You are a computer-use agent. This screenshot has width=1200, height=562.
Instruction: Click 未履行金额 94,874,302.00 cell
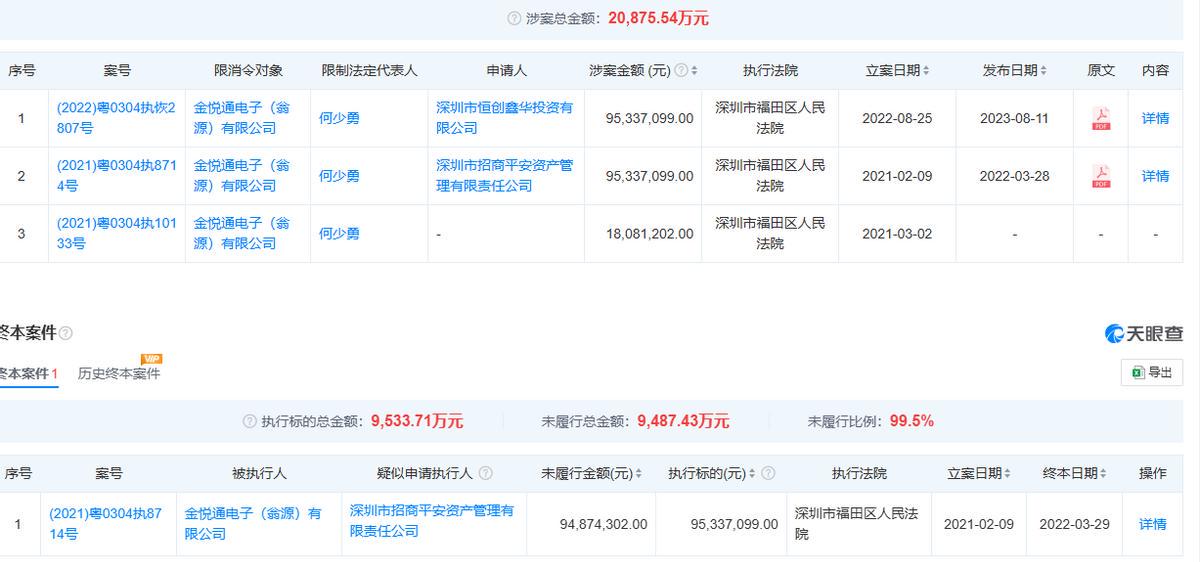tap(603, 524)
